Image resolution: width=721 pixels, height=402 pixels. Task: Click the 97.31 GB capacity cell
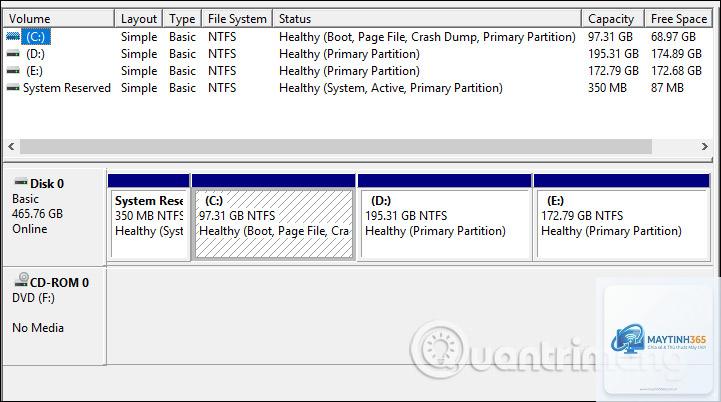(610, 37)
